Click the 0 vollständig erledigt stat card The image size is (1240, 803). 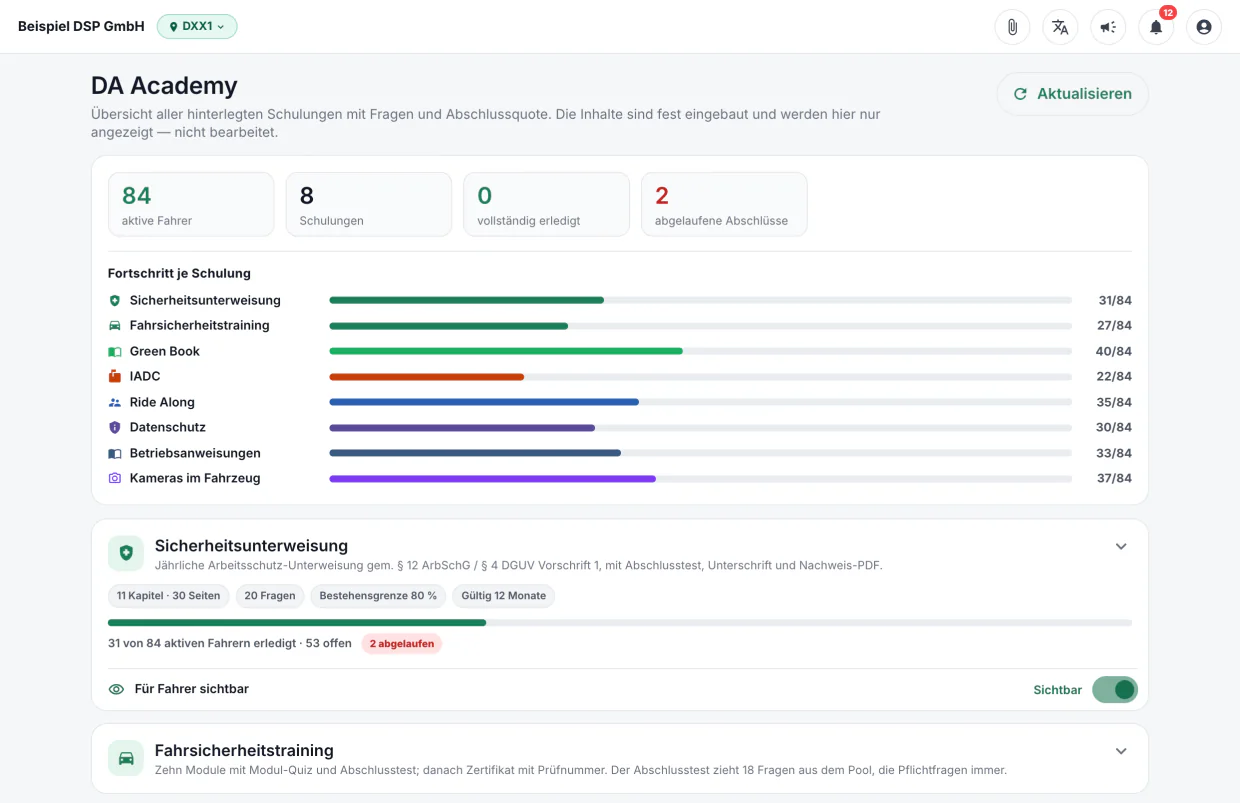pos(546,204)
